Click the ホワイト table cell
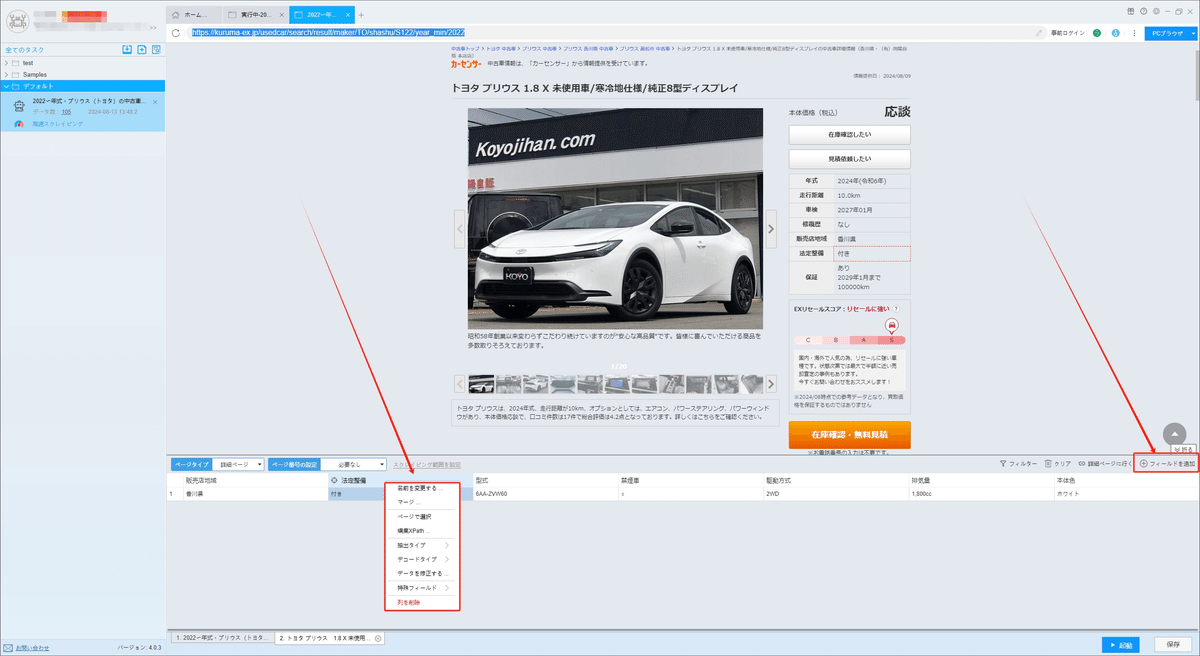The image size is (1200, 656). coord(1125,494)
